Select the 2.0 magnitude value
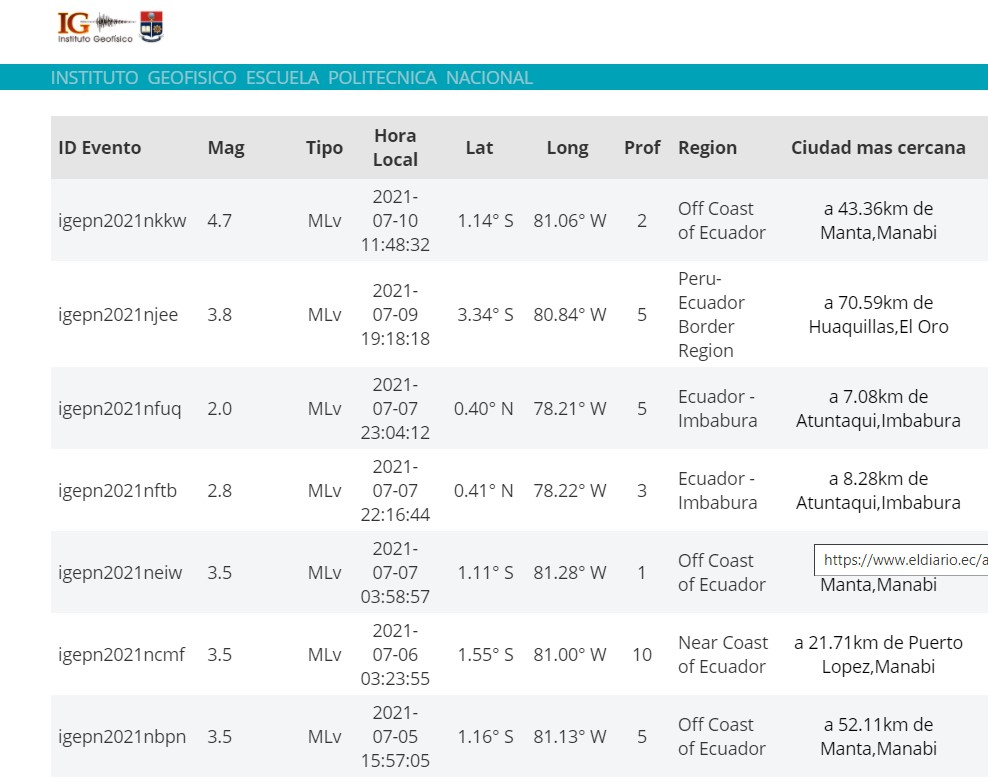 coord(219,408)
